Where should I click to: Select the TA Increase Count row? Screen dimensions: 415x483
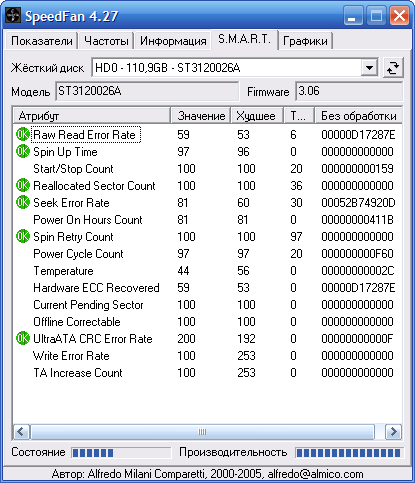click(207, 373)
